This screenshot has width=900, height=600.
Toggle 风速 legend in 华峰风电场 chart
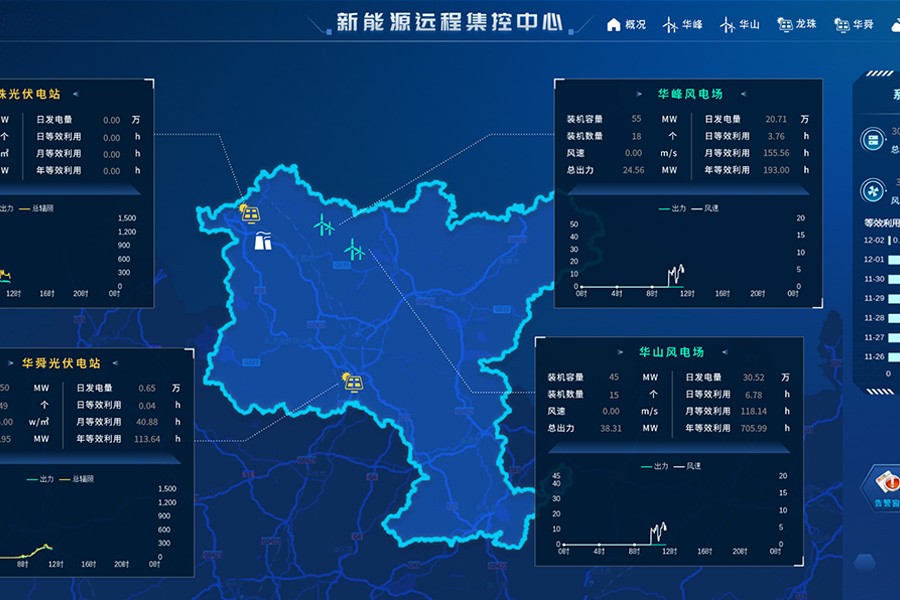pos(706,208)
